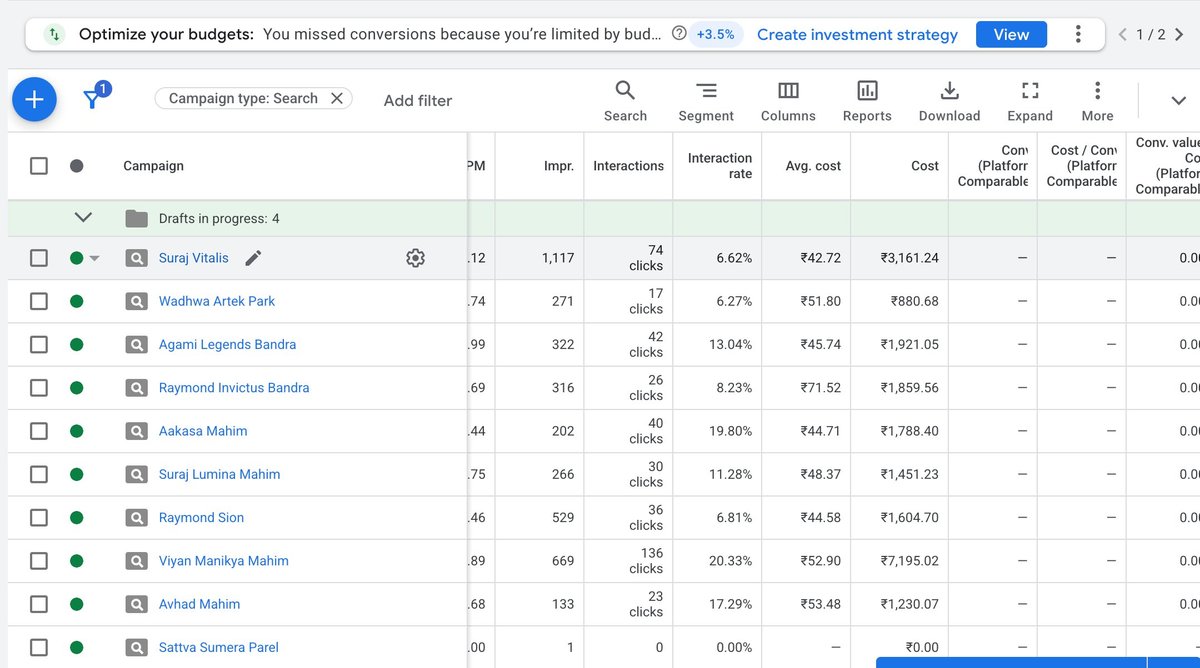The height and width of the screenshot is (668, 1200).
Task: Select the Suraj Lumina Mahim checkbox
Action: (38, 474)
